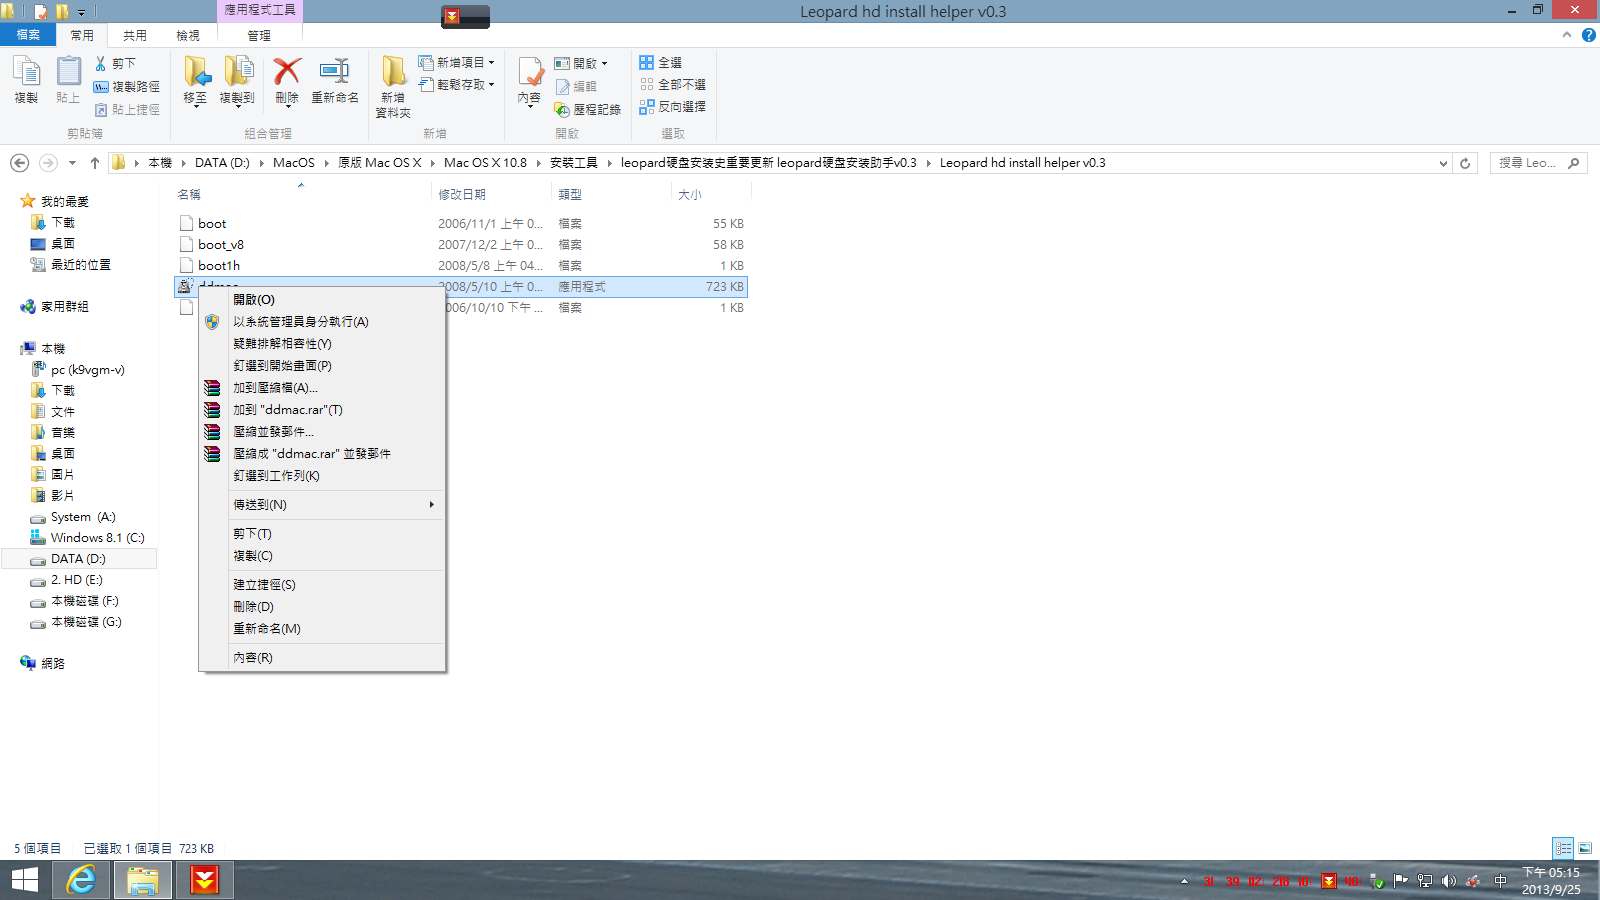Choose 內容(R) from context menu

[322, 658]
